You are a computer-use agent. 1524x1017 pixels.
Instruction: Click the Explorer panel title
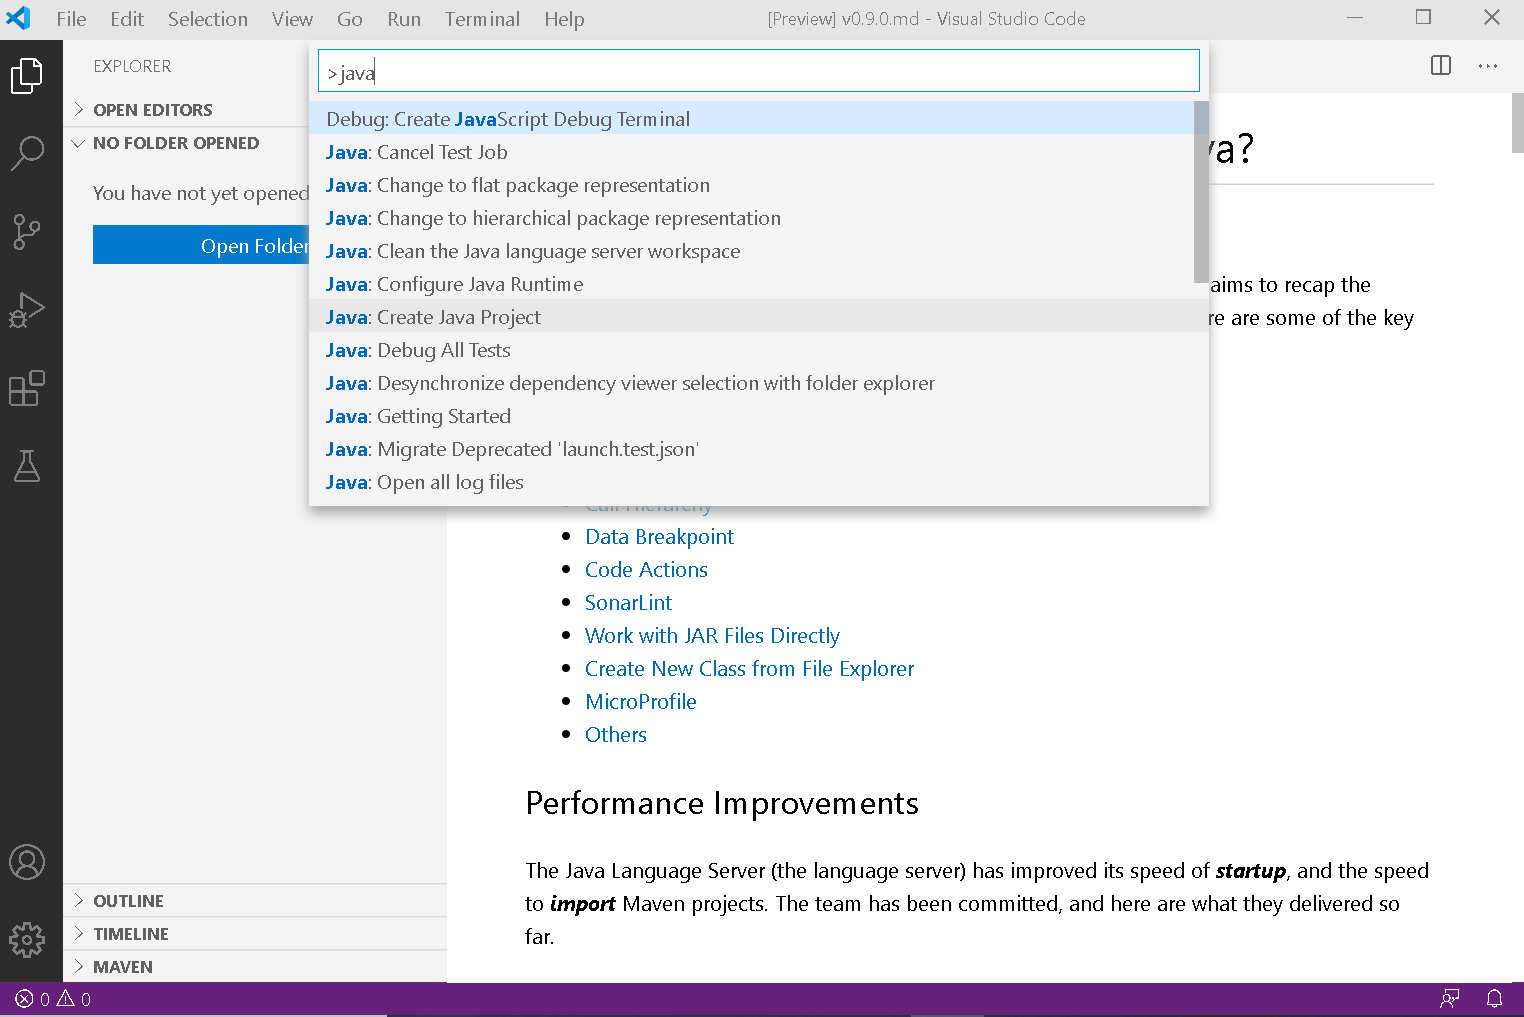132,66
